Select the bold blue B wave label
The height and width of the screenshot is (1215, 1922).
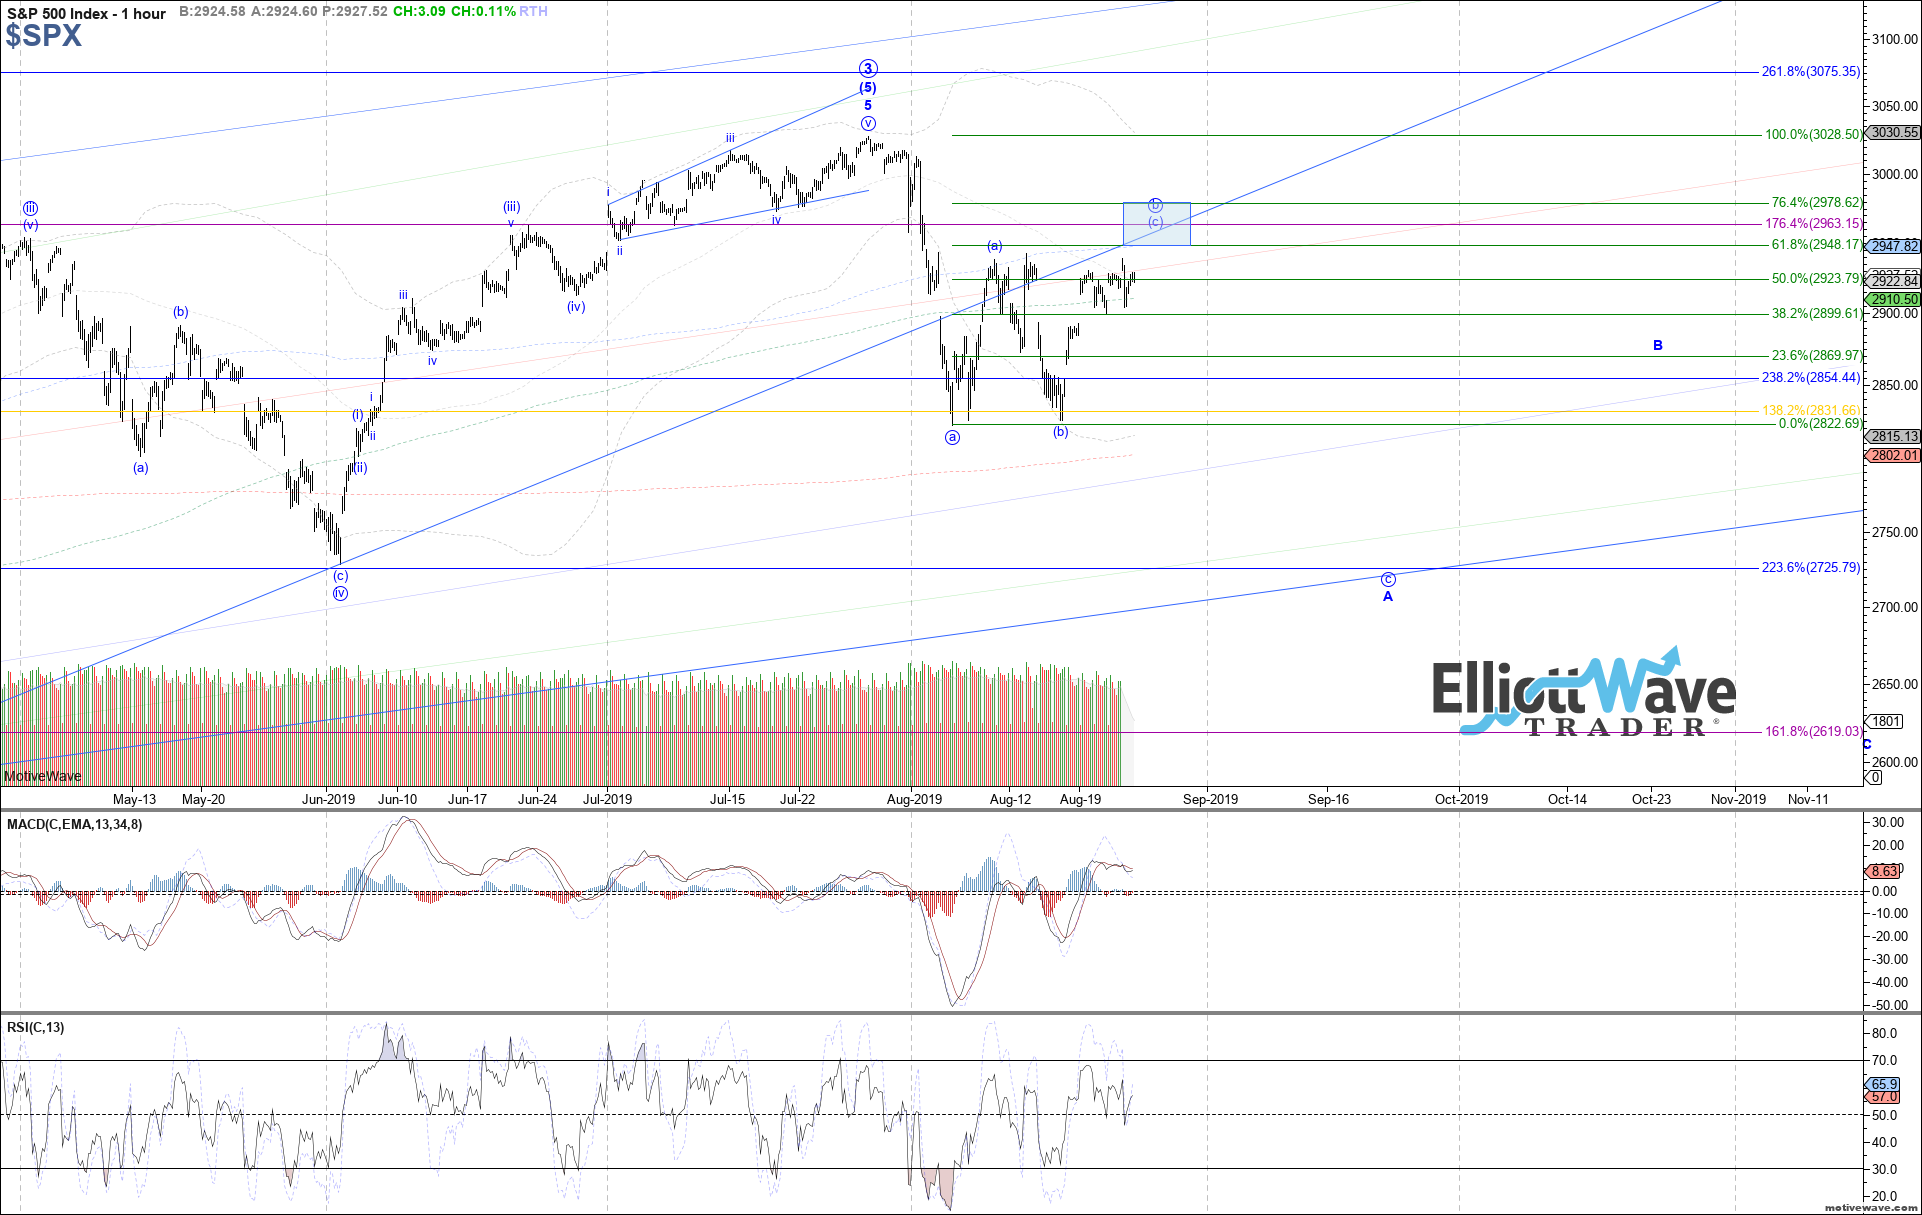pos(1658,345)
